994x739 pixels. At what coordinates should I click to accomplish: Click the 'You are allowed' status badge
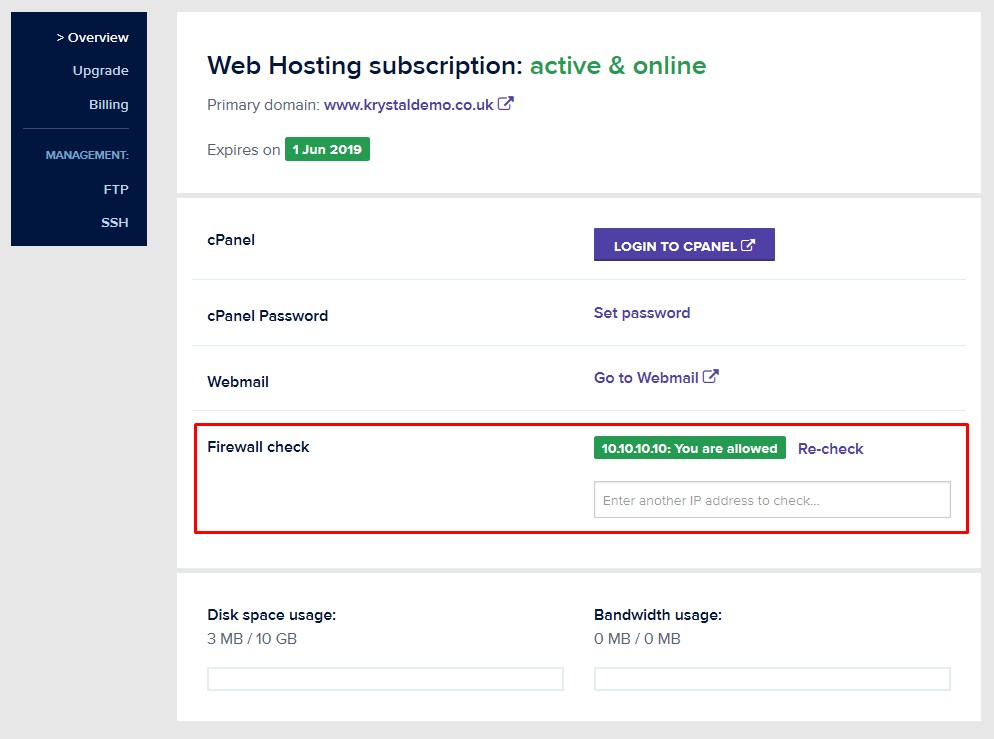point(690,448)
